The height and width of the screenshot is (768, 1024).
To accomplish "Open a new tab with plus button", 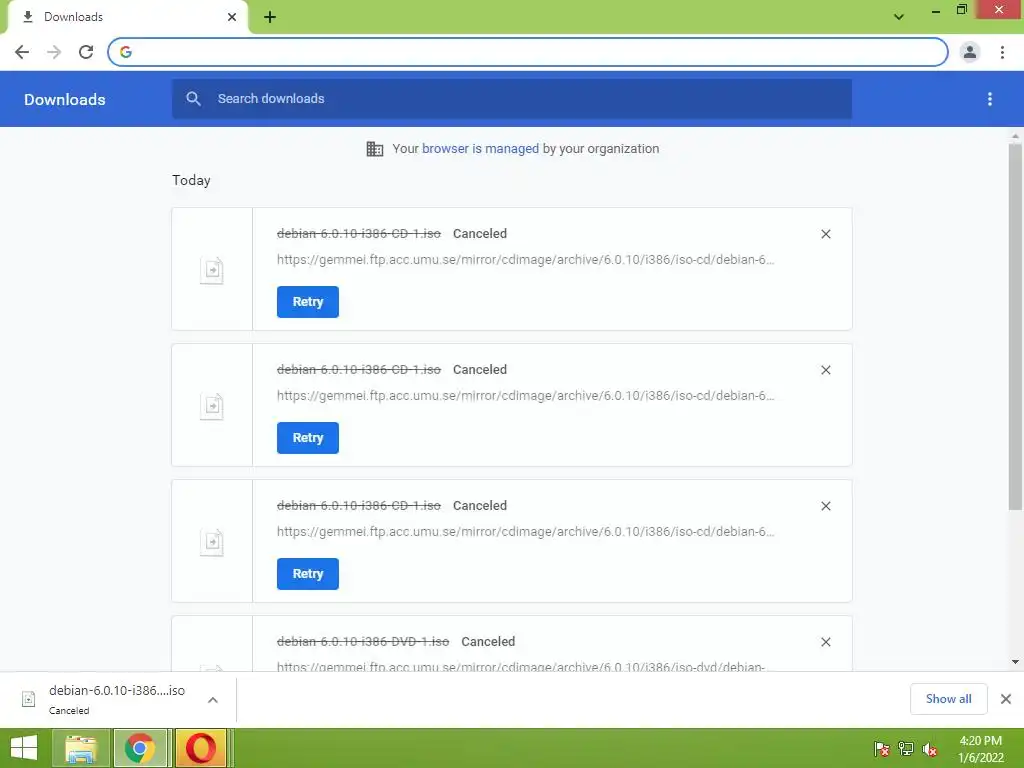I will [x=270, y=17].
